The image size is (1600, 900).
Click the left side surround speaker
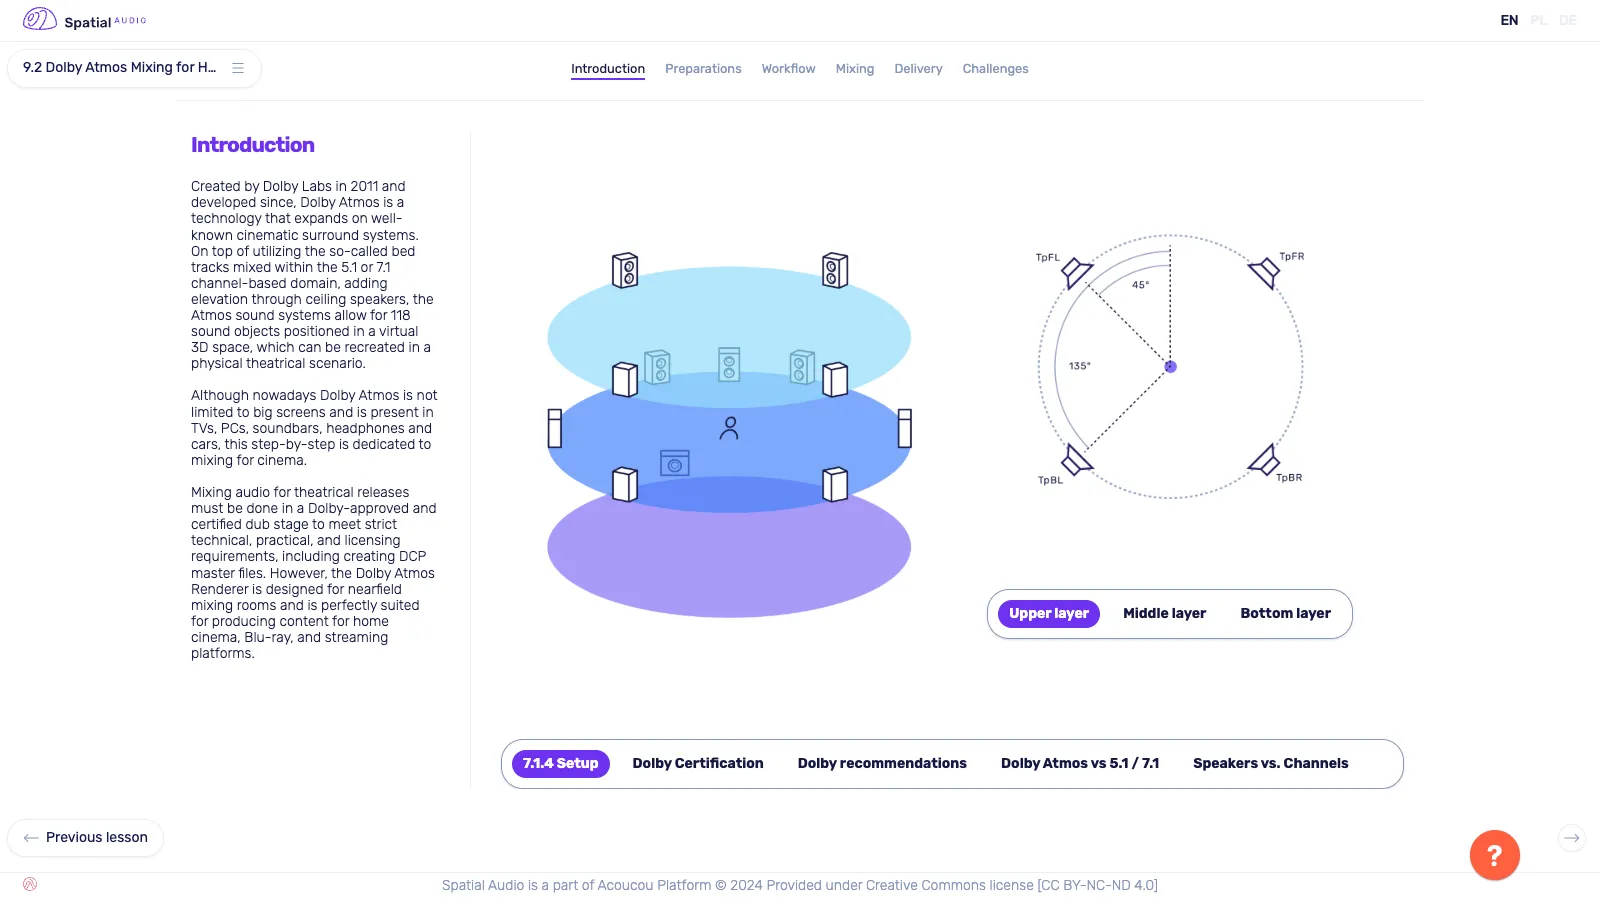click(x=555, y=428)
